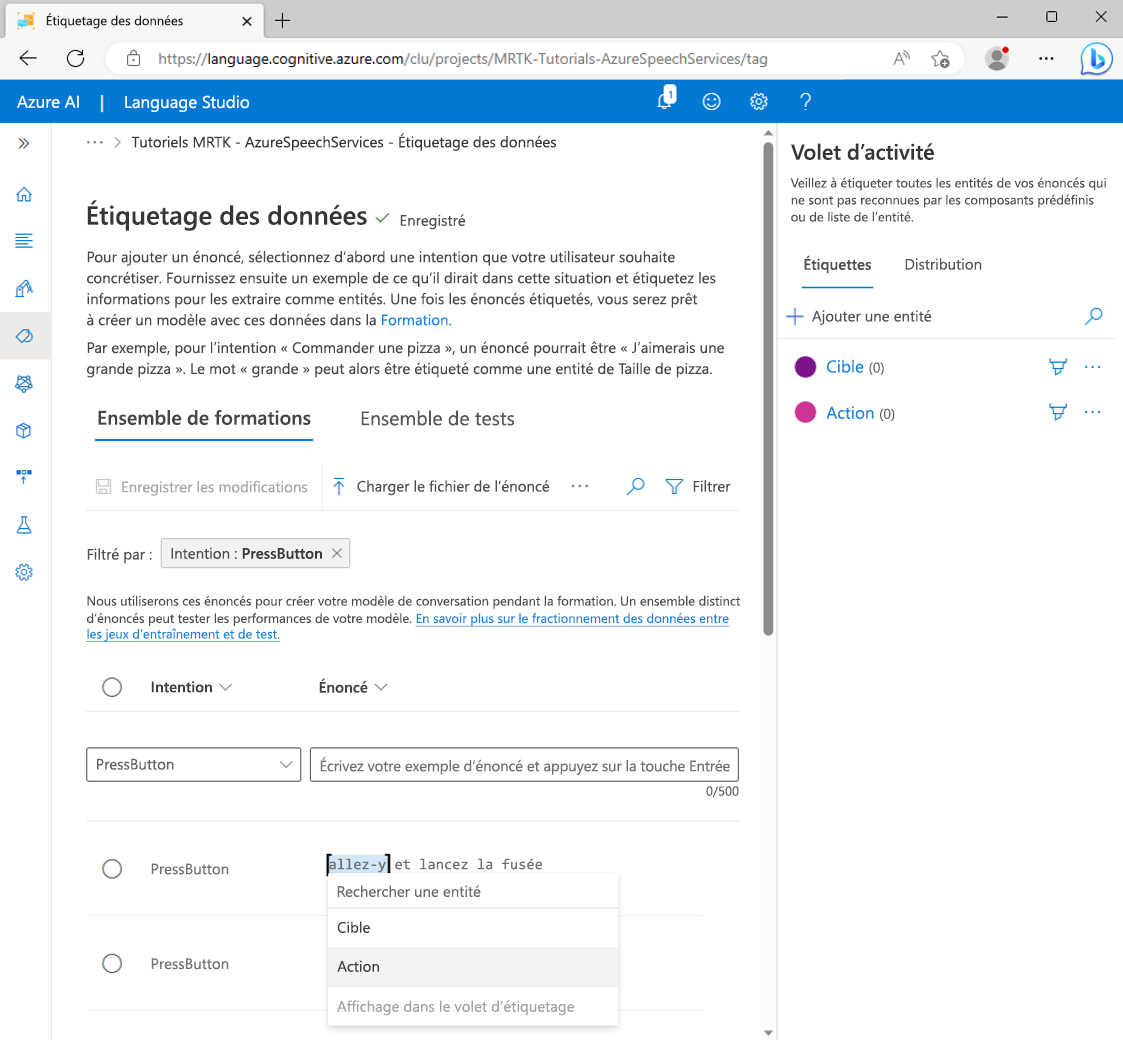1123x1040 pixels.
Task: Click Cible entity name in activity pane
Action: [844, 367]
